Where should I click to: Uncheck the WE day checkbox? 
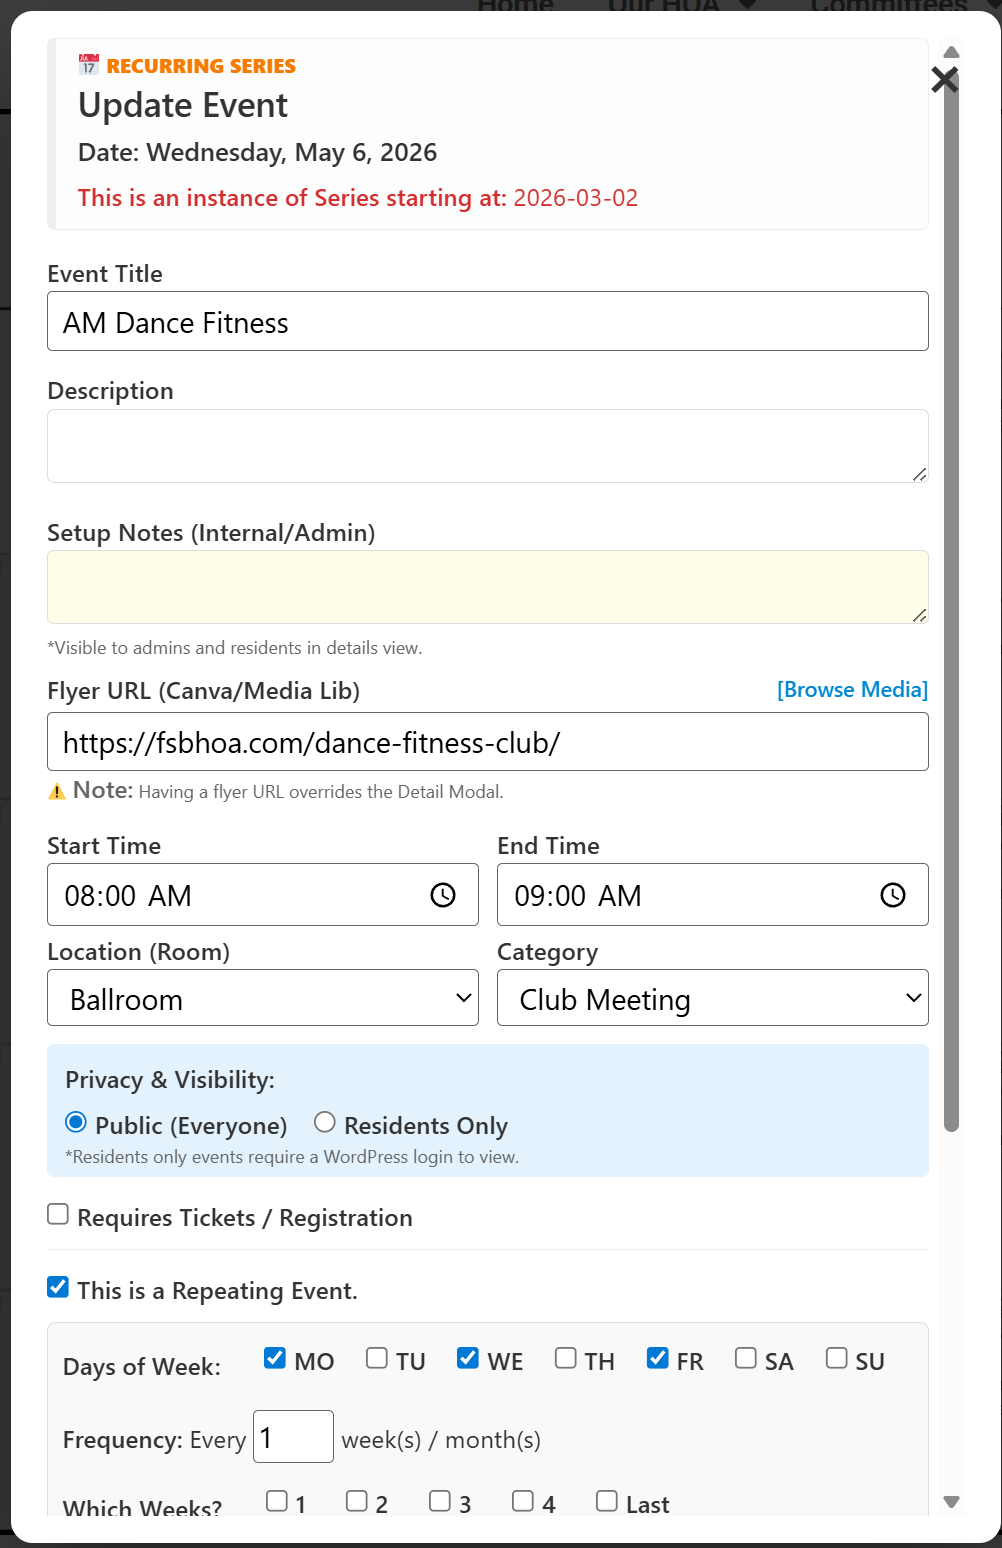[x=468, y=1358]
